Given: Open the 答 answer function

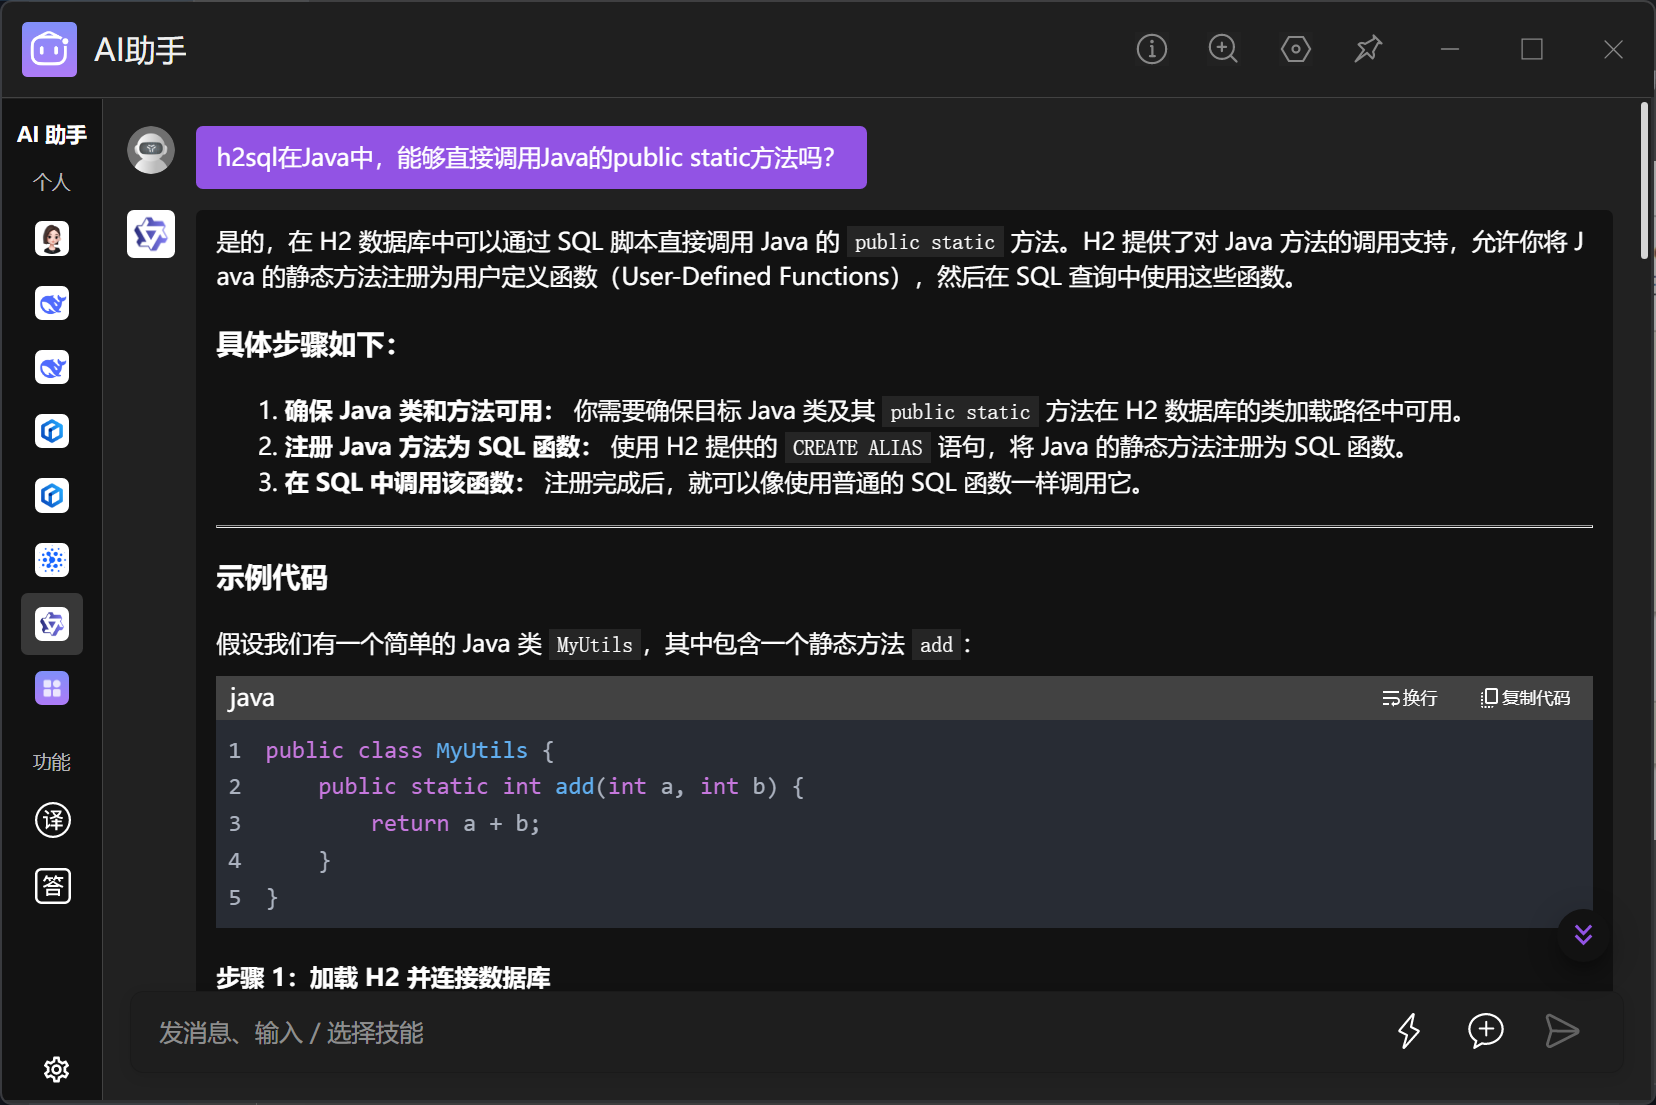Looking at the screenshot, I should tap(52, 886).
